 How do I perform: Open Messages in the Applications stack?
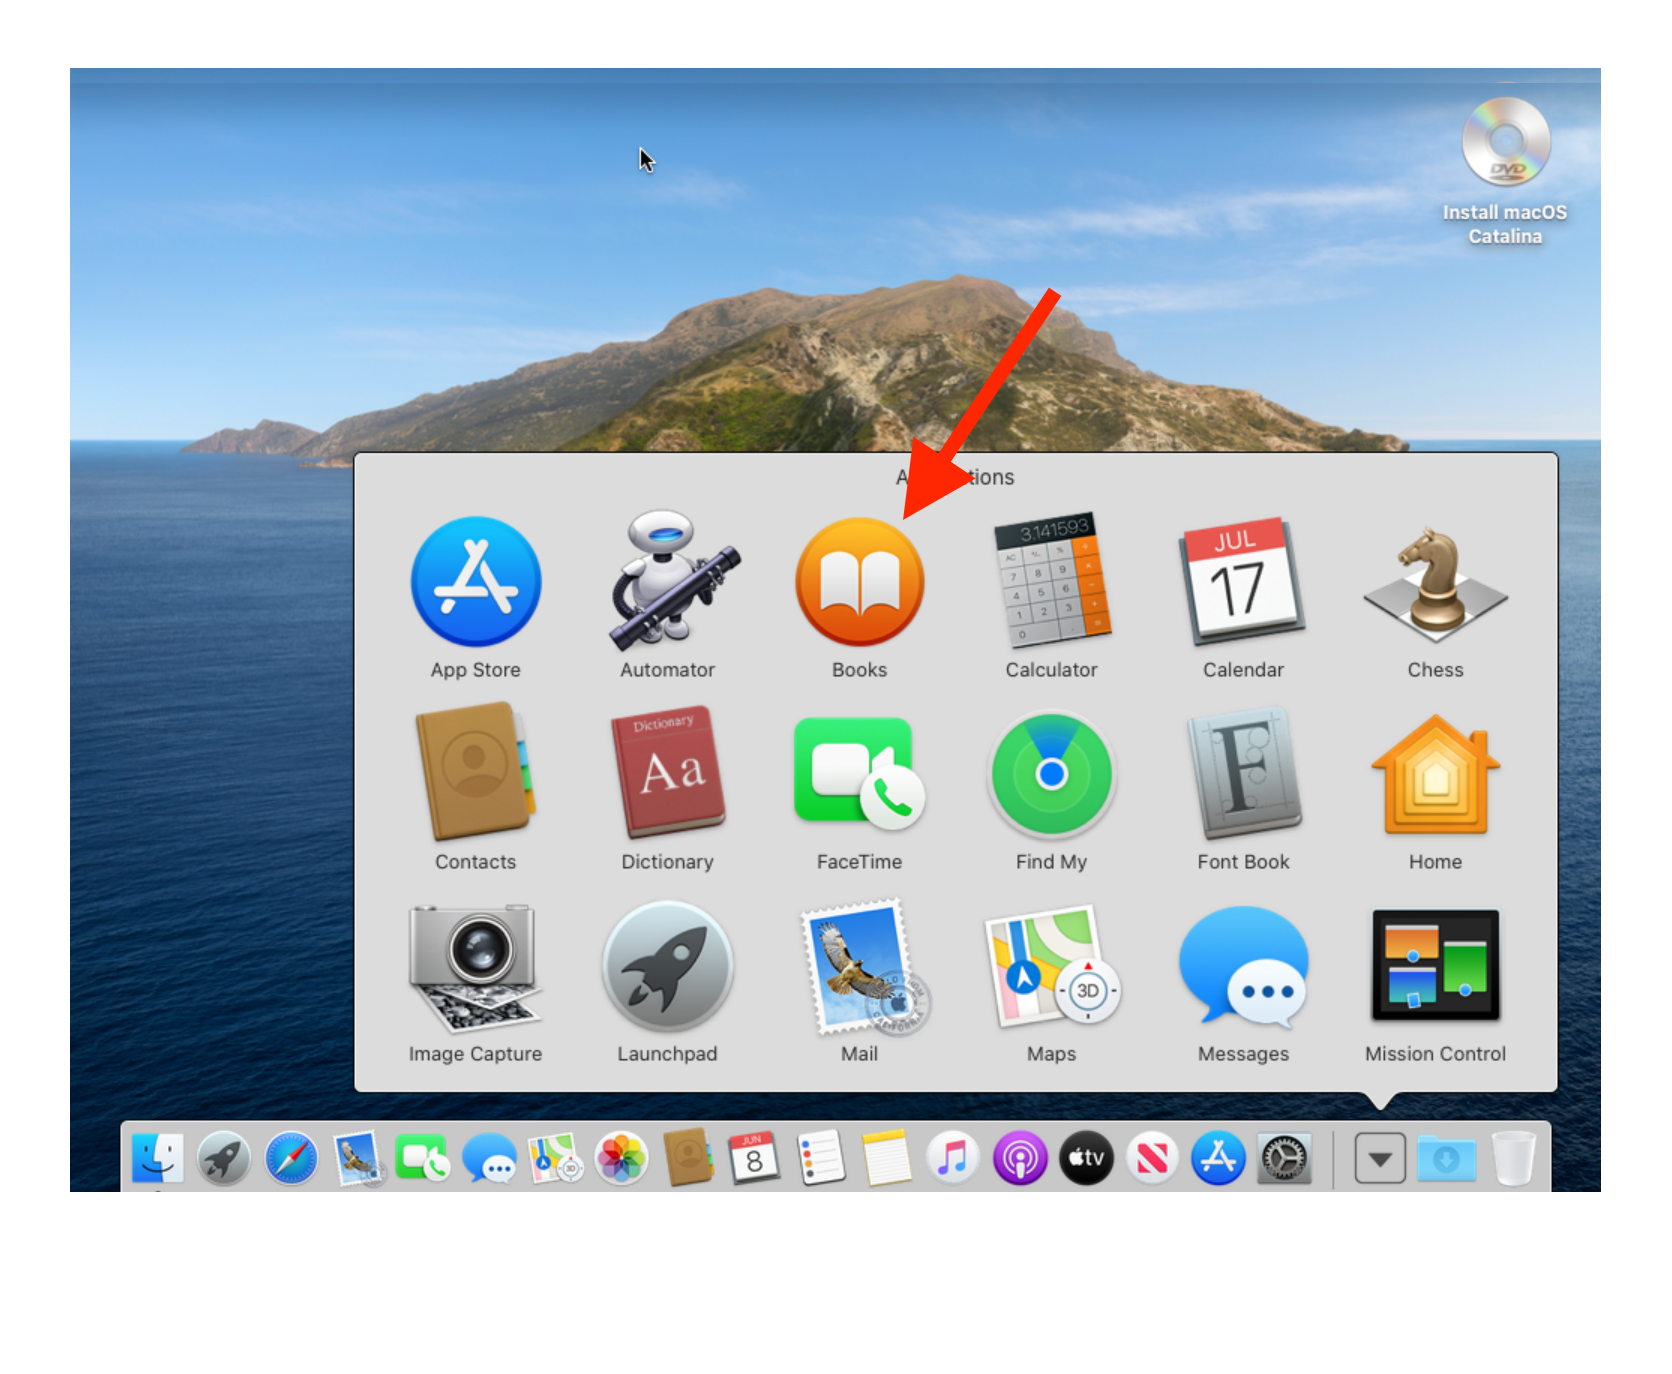click(x=1244, y=966)
